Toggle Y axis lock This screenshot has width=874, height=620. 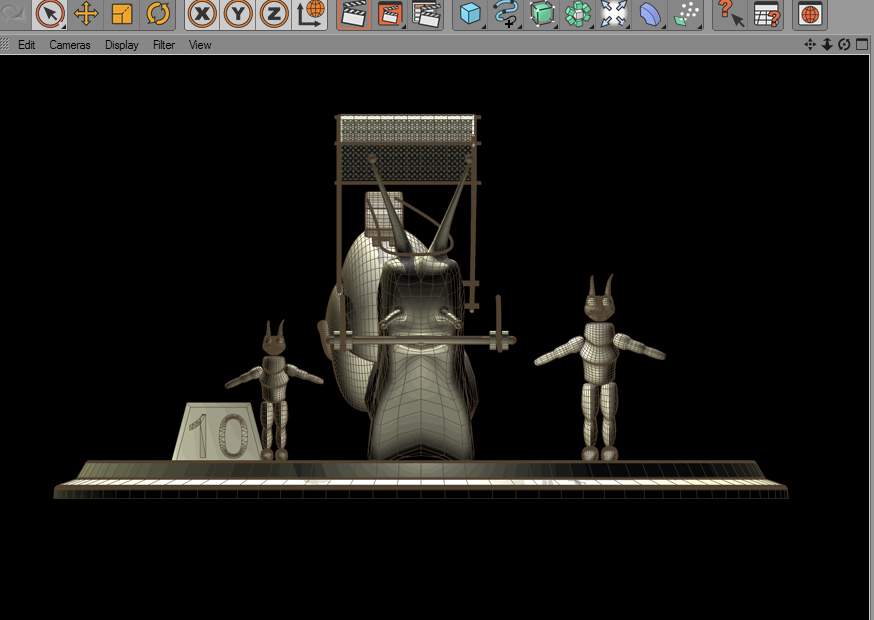click(238, 14)
